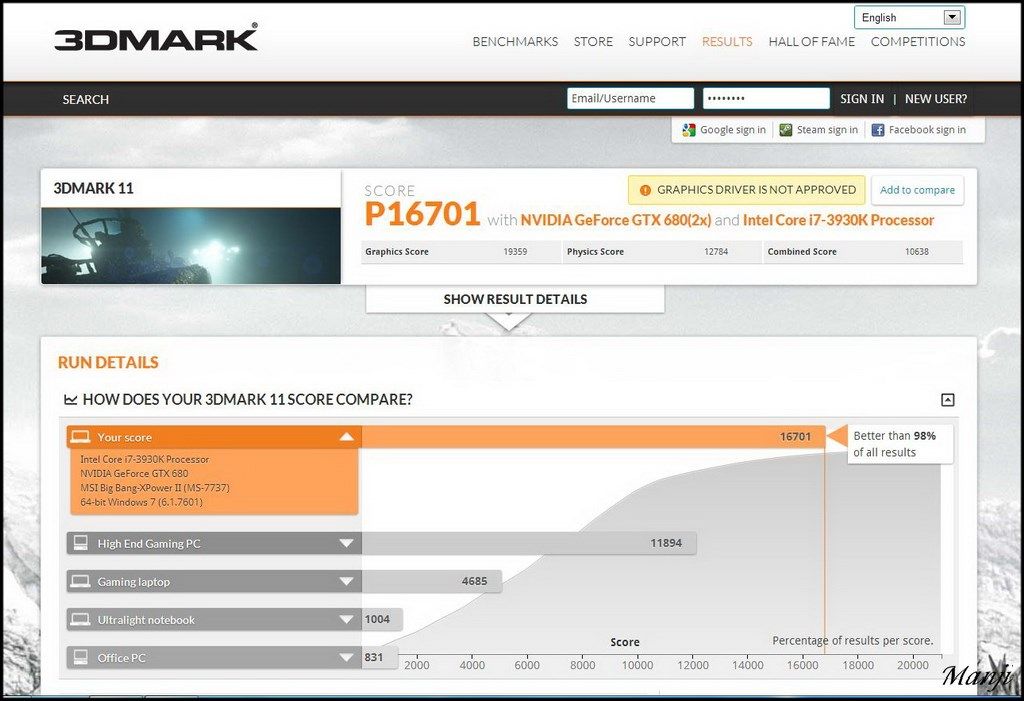Click the 3DMARK 11 title text

(93, 188)
